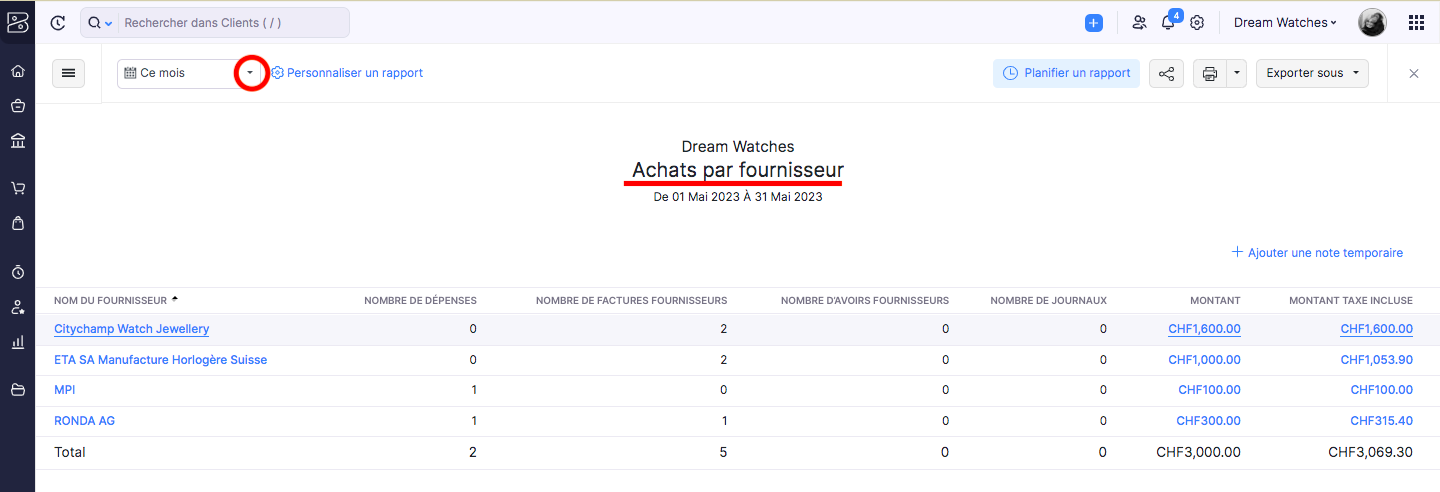
Task: Open the Sales cart sidebar icon
Action: click(x=17, y=188)
